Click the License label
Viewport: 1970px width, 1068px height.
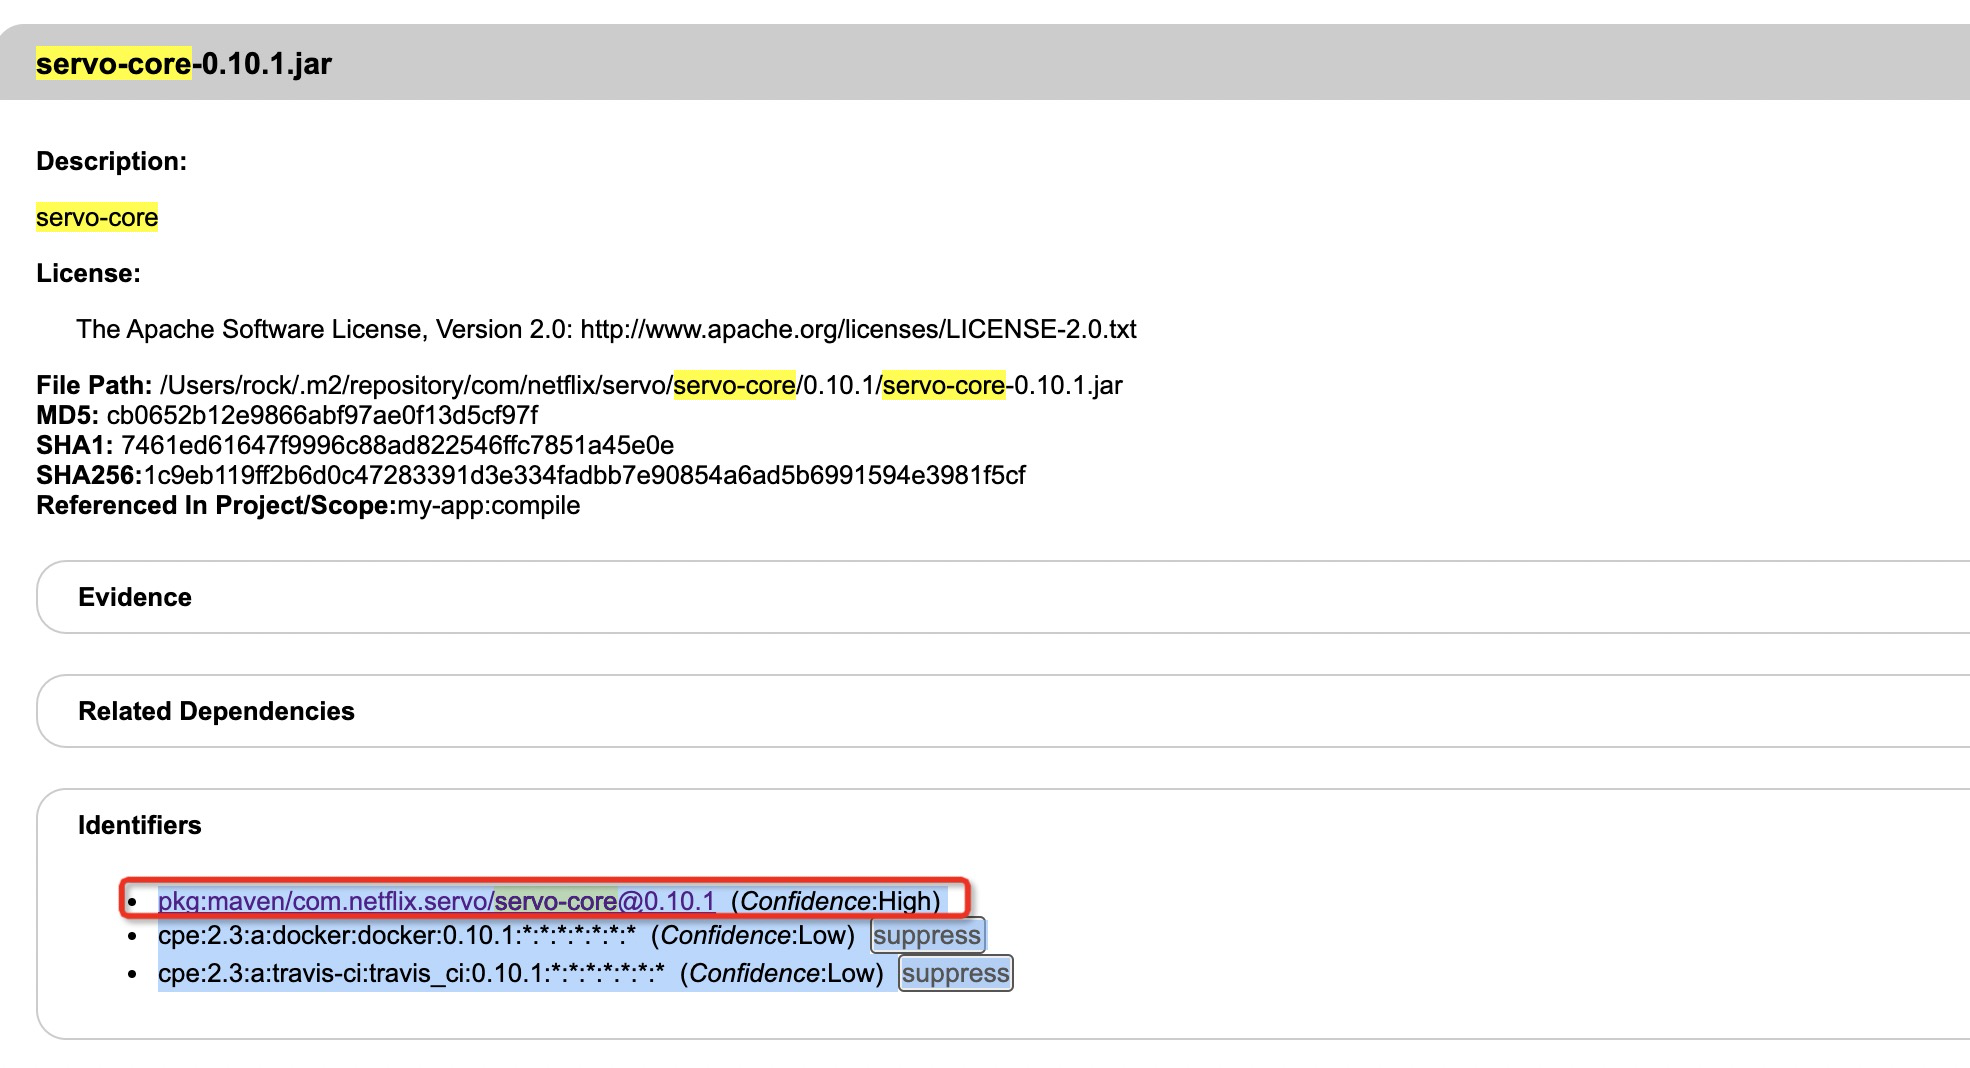(89, 273)
